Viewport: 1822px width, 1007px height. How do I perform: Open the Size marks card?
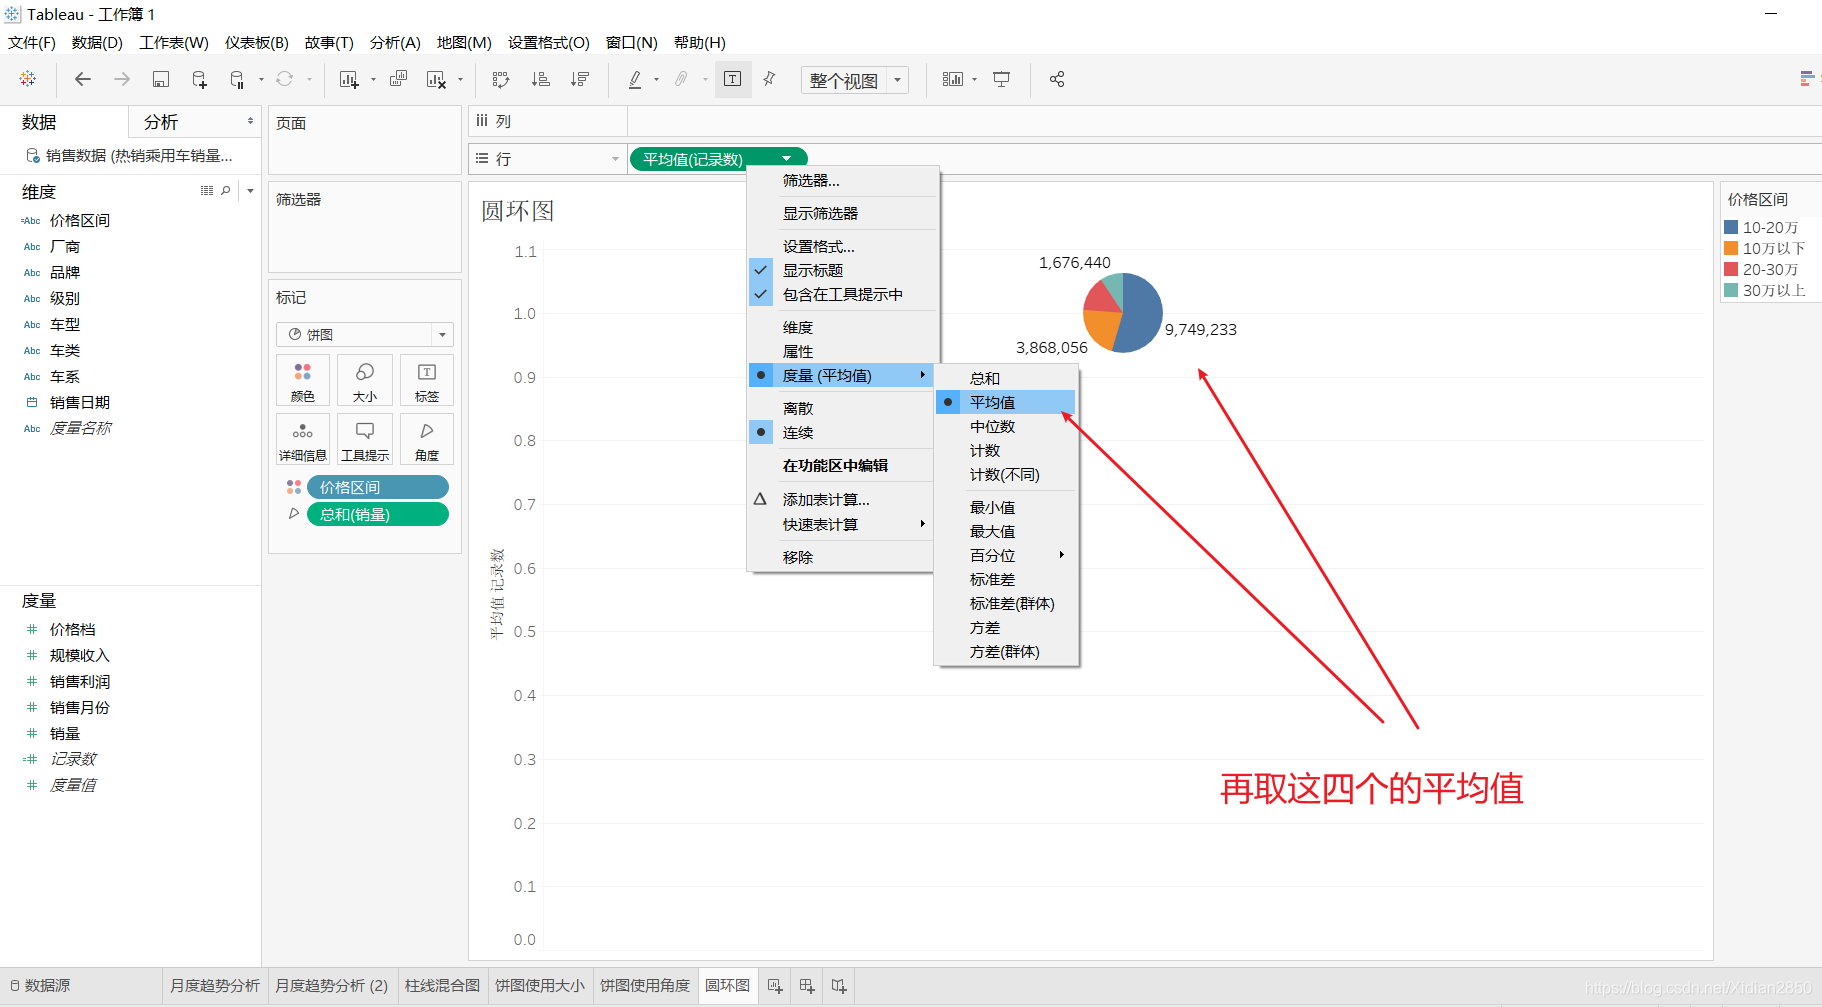click(365, 381)
